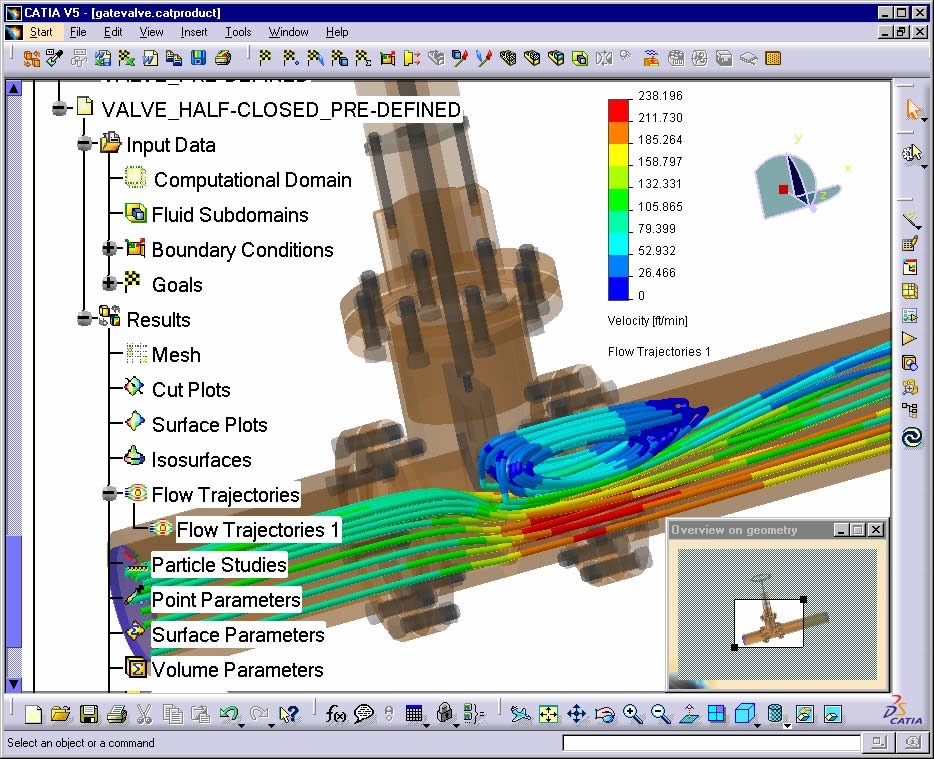Click the Print icon in bottom toolbar

pos(116,714)
